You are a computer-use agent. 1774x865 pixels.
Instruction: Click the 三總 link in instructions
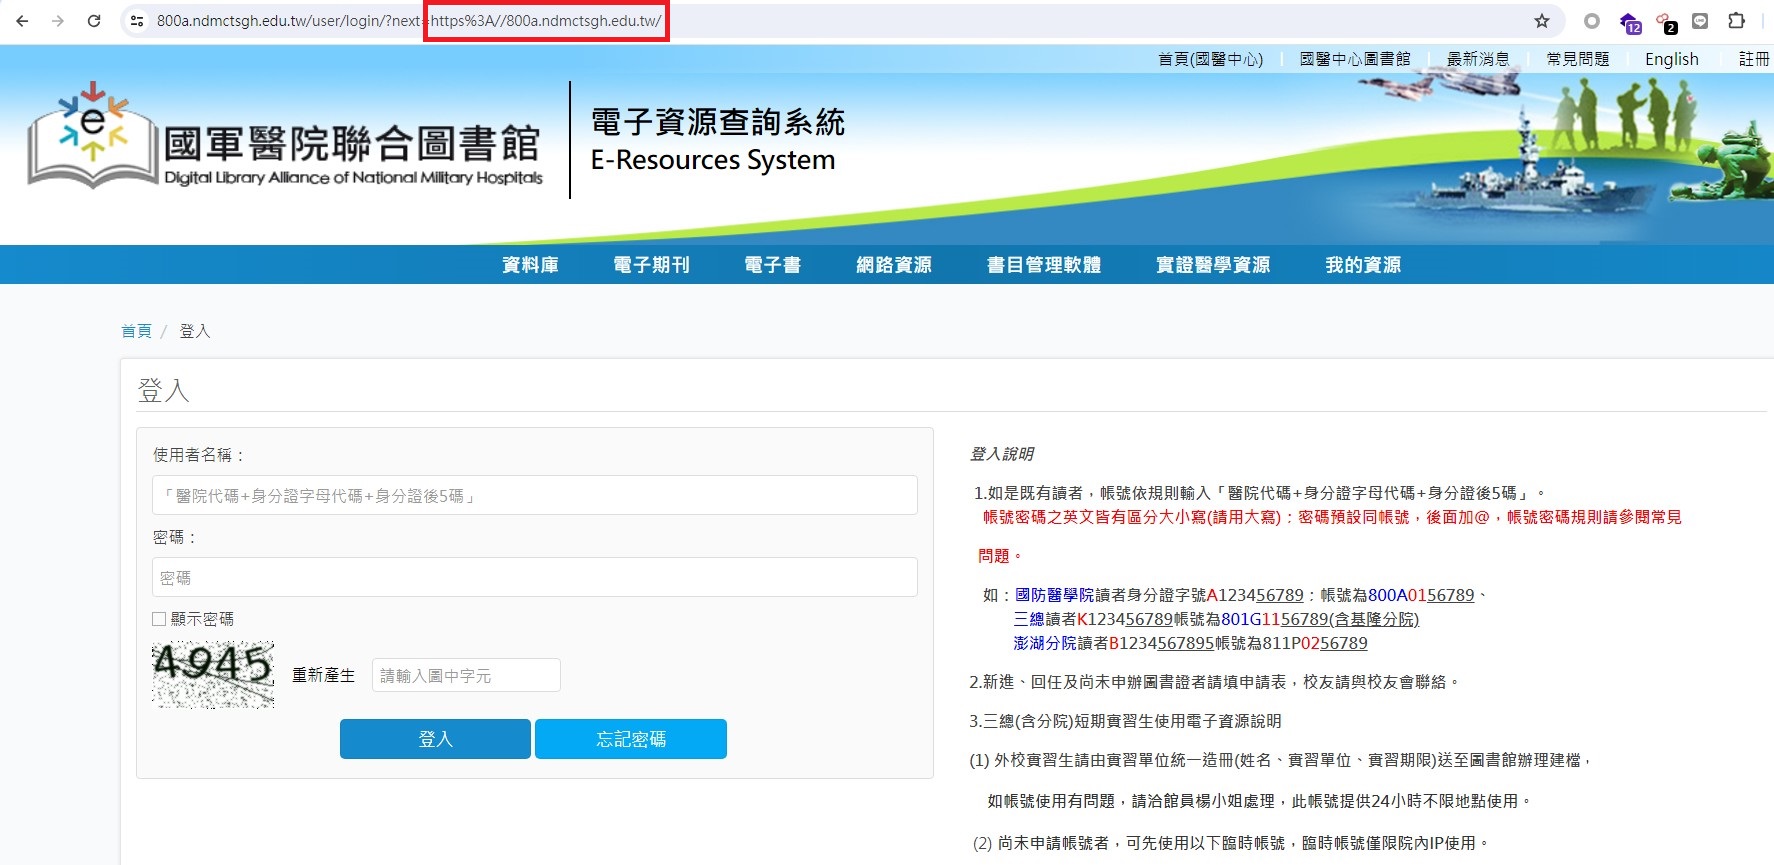point(1029,619)
